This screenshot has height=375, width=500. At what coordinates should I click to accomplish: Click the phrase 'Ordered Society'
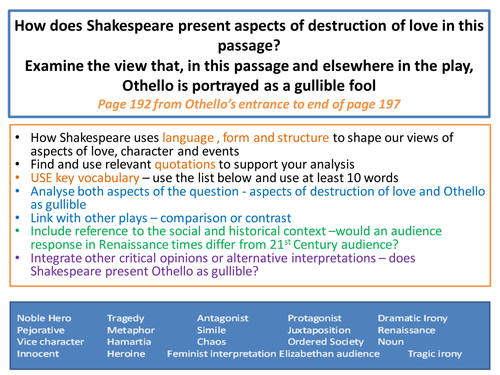[326, 342]
